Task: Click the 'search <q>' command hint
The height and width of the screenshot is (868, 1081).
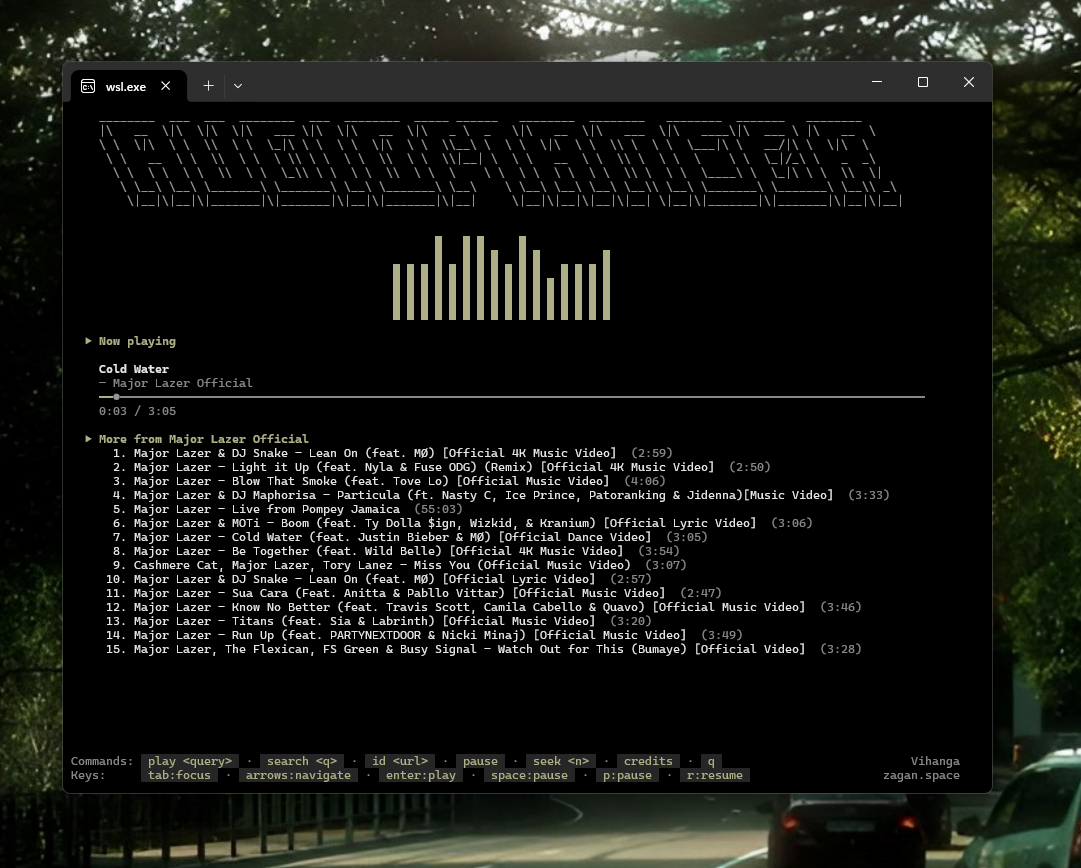Action: [302, 761]
